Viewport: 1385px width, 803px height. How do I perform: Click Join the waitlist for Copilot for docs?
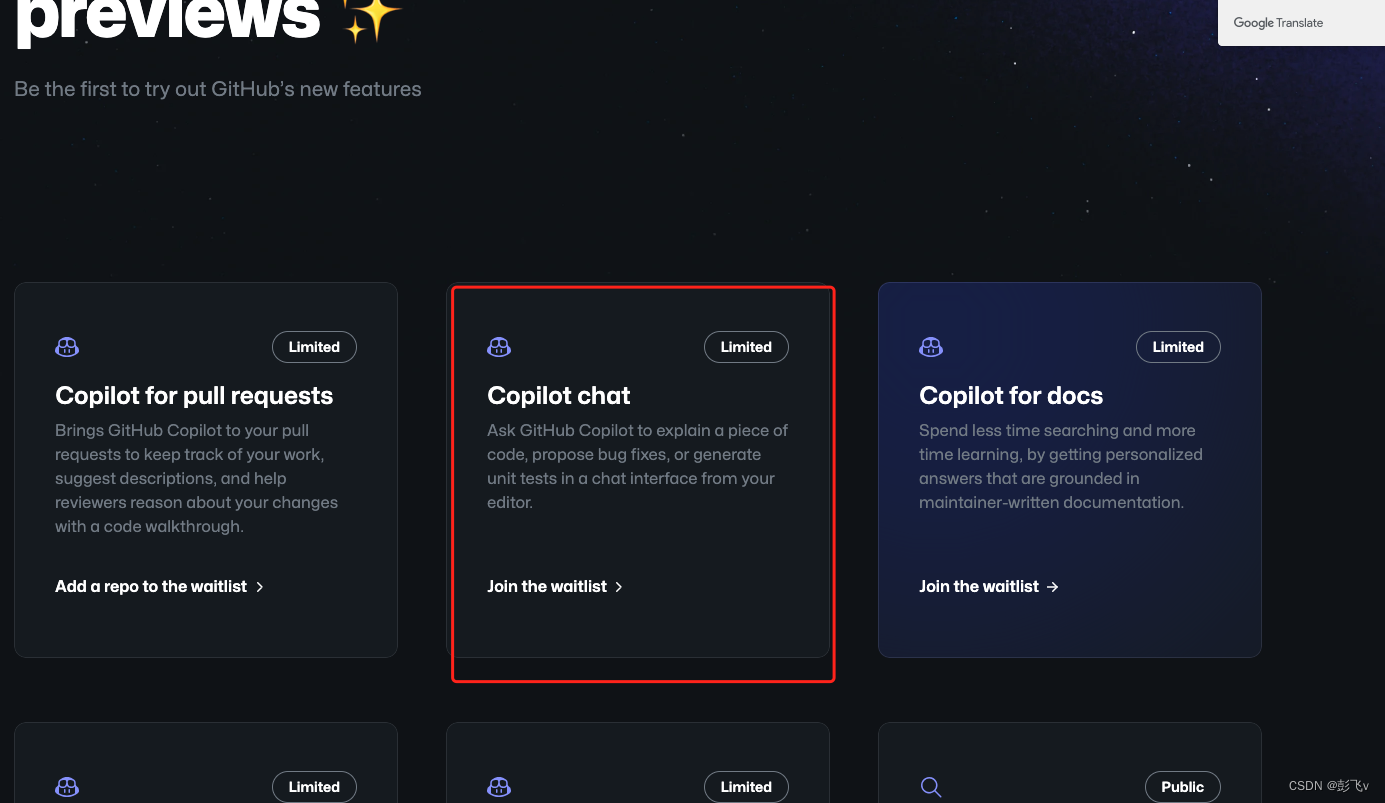pyautogui.click(x=979, y=586)
